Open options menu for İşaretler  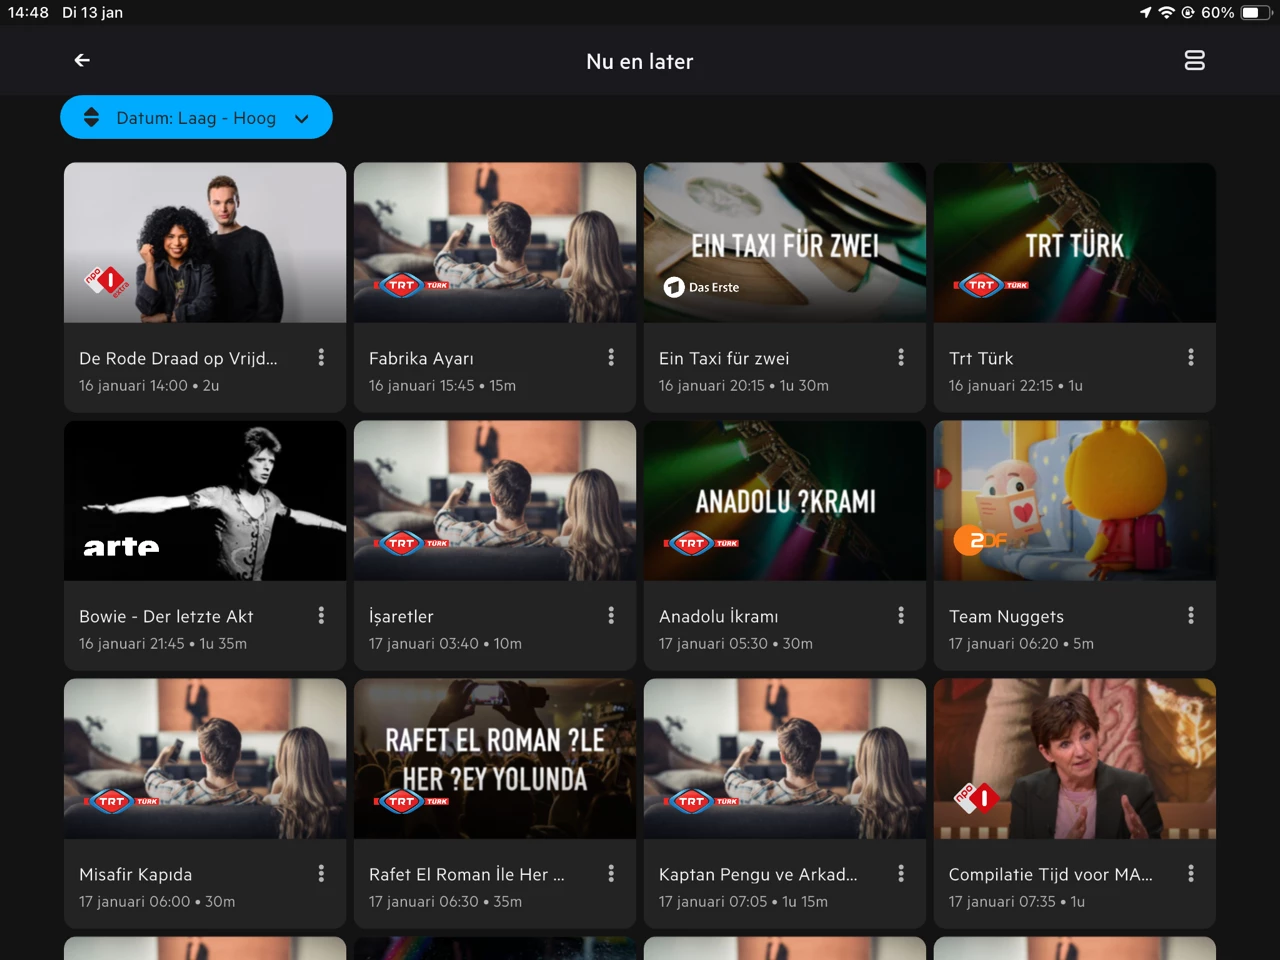(x=611, y=615)
